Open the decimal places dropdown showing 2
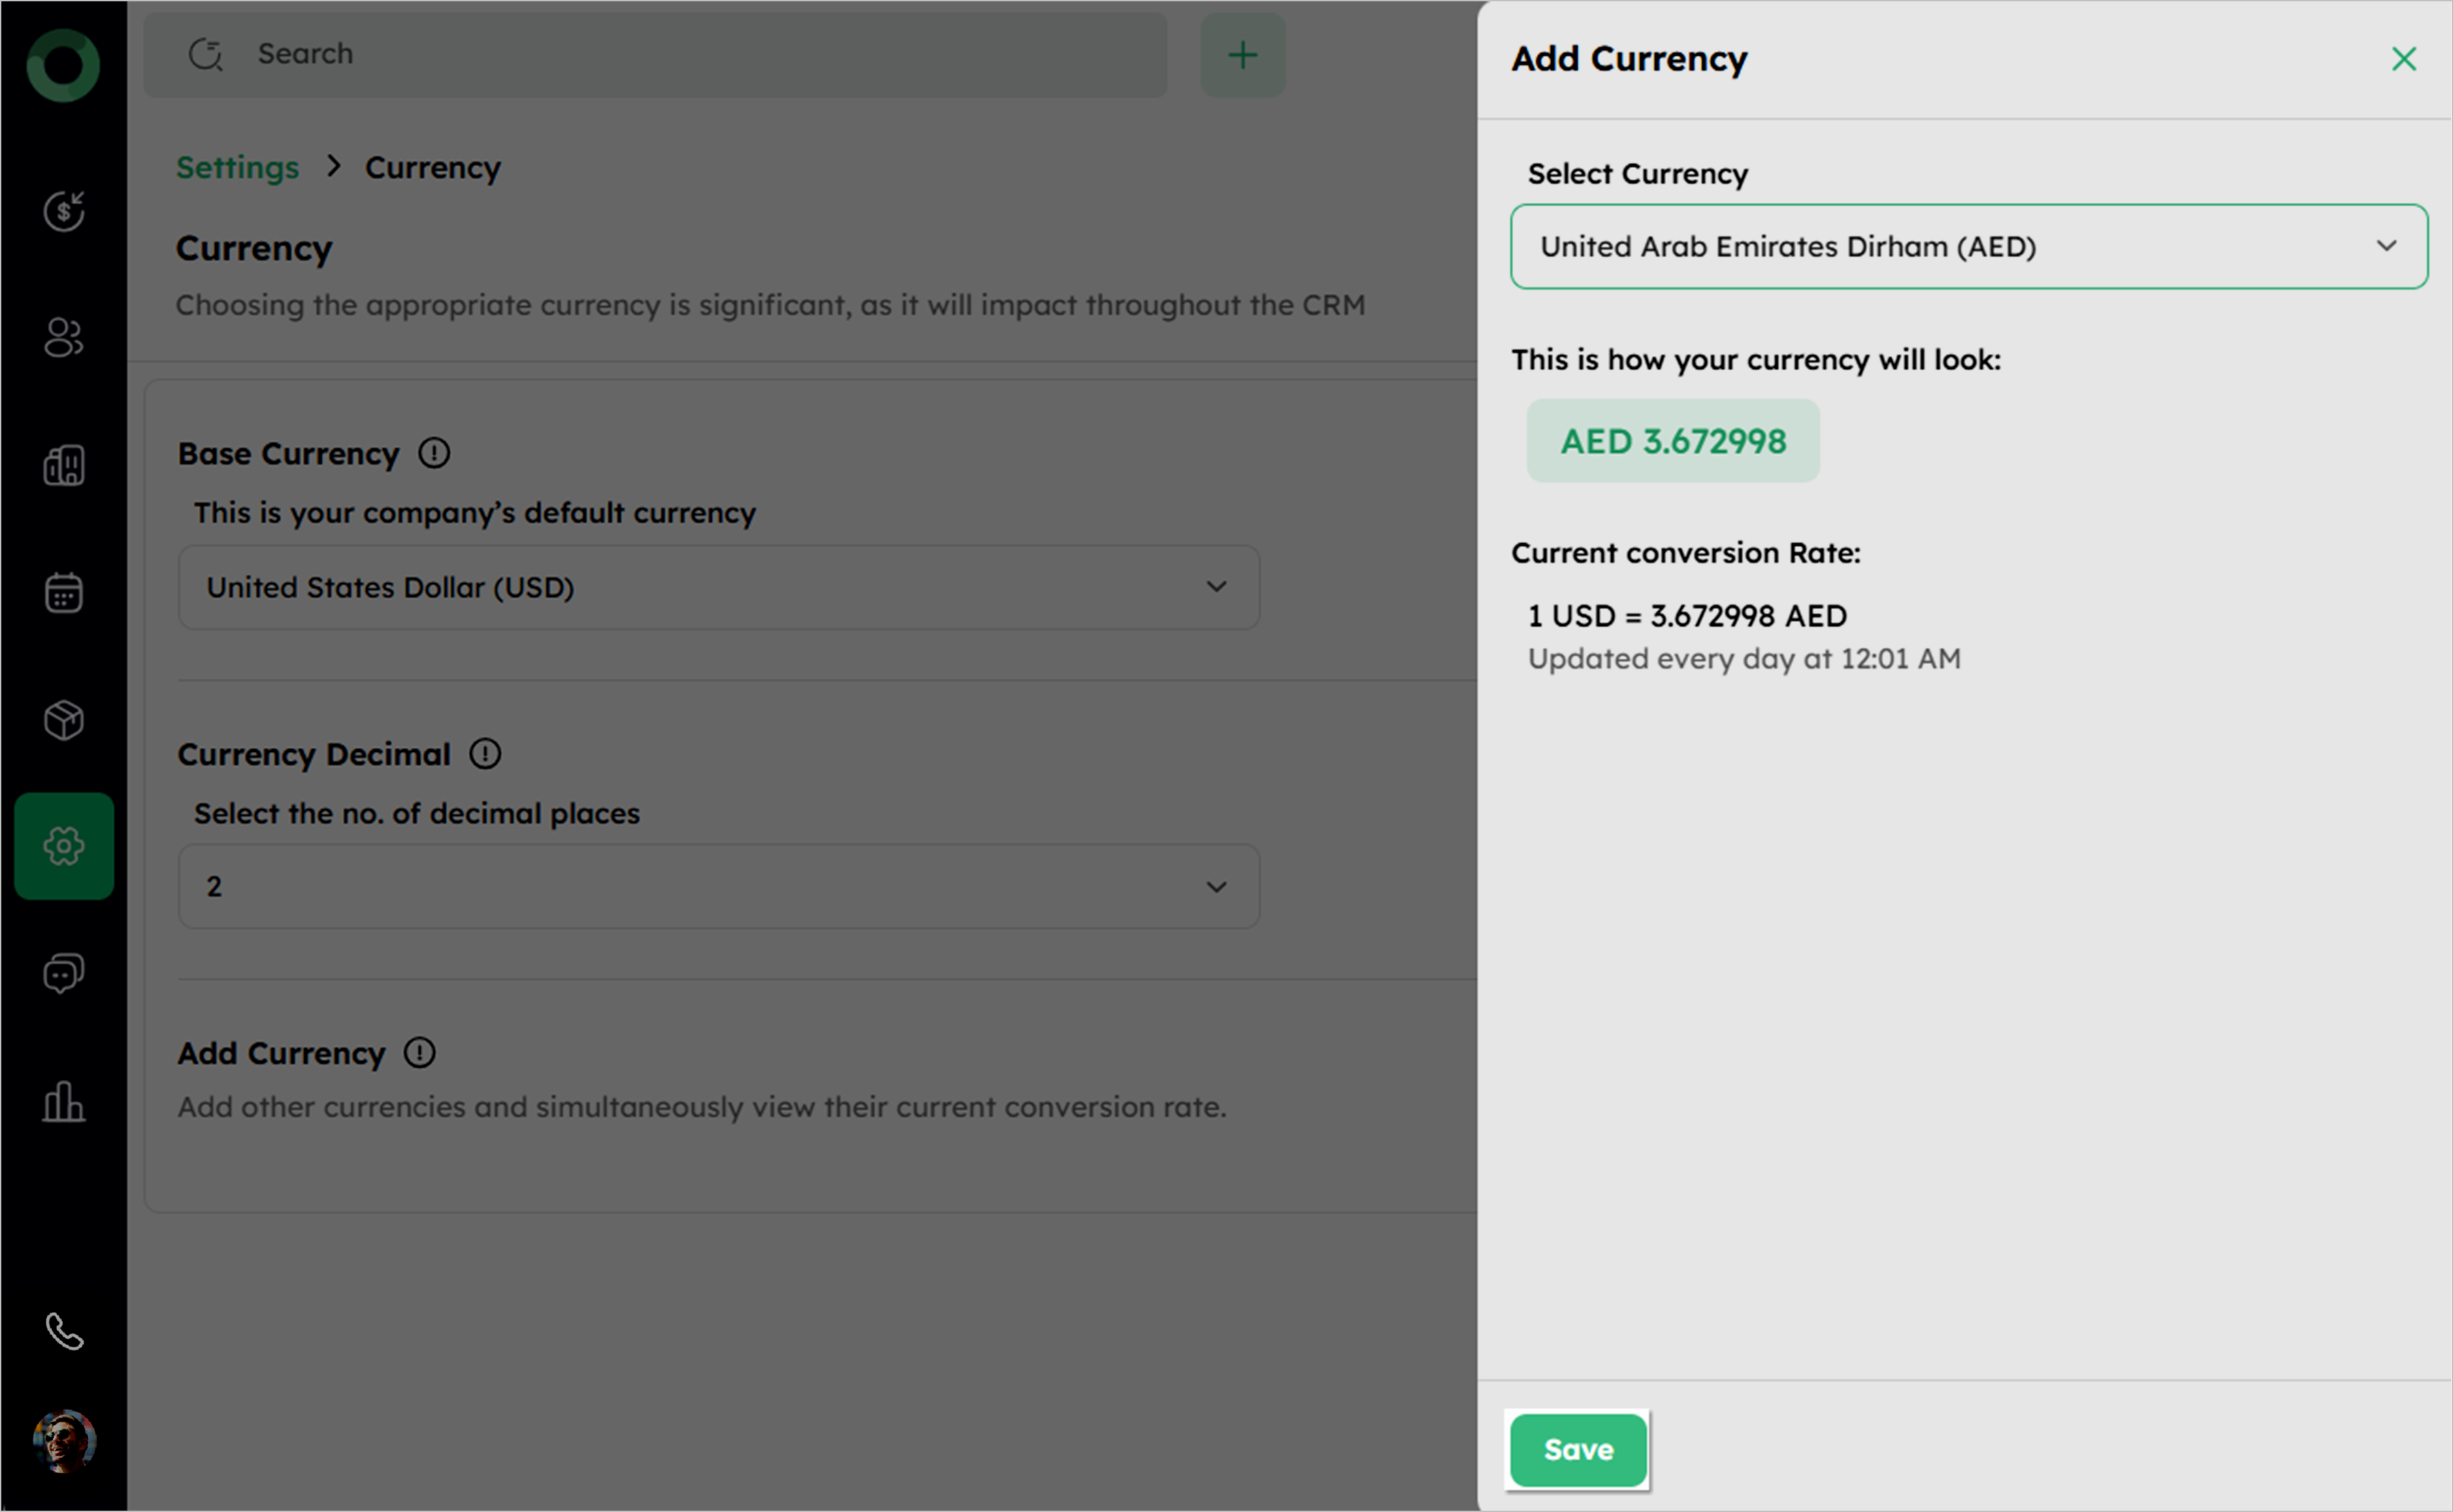The height and width of the screenshot is (1512, 2453). pyautogui.click(x=718, y=886)
